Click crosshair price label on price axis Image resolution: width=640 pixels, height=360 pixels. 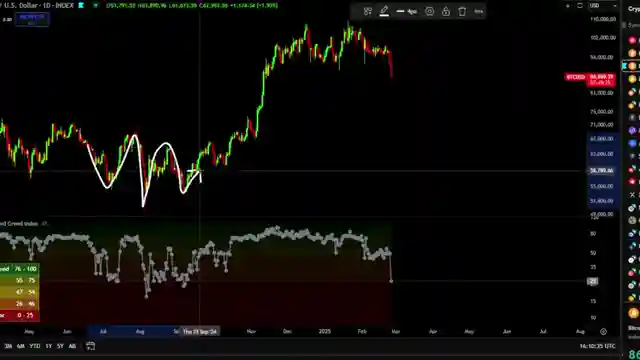602,170
